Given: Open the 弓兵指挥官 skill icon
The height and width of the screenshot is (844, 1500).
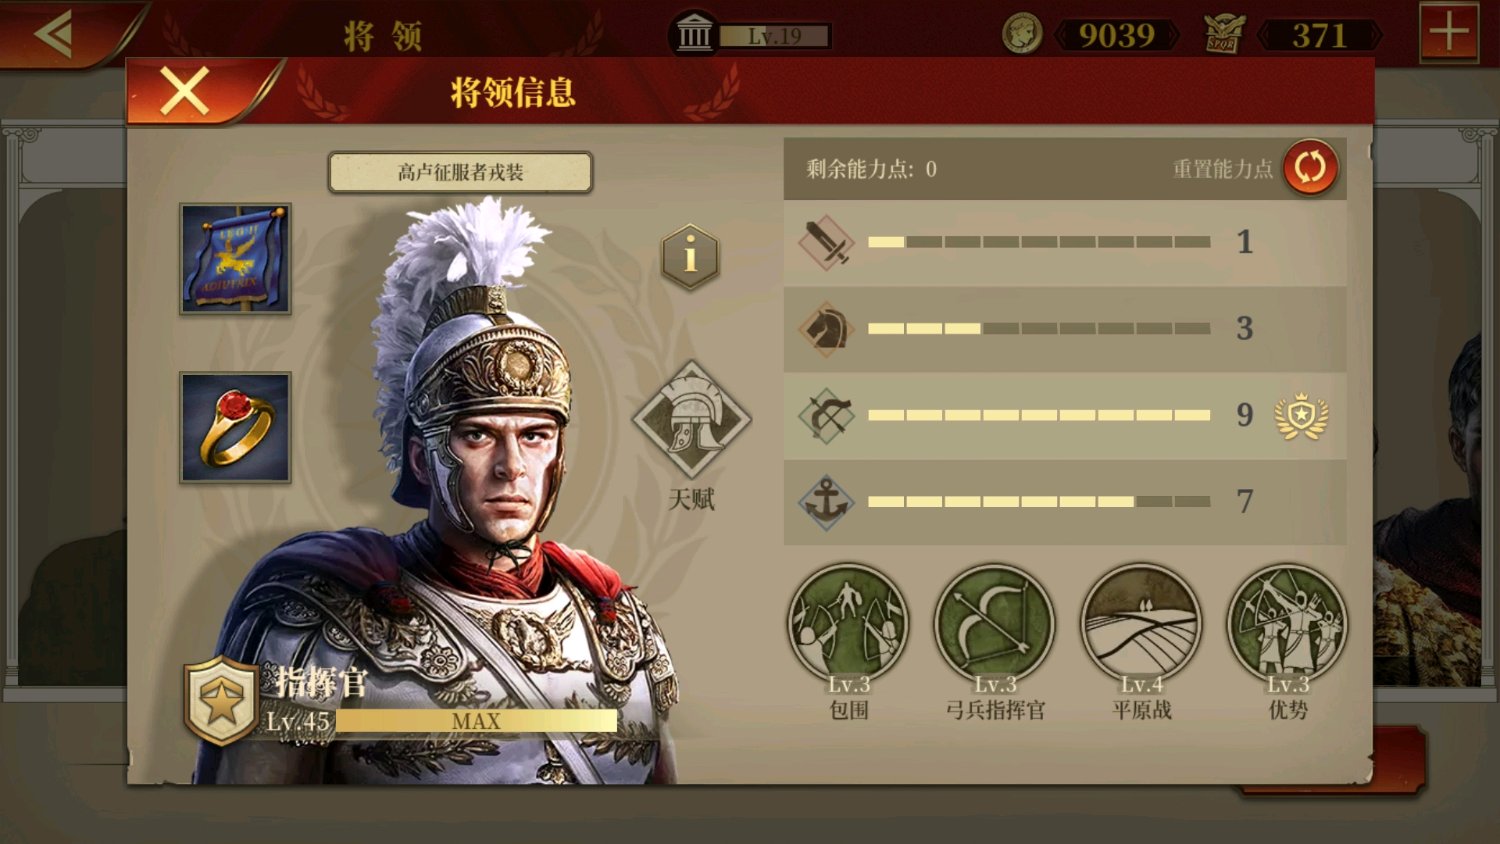Looking at the screenshot, I should 995,625.
